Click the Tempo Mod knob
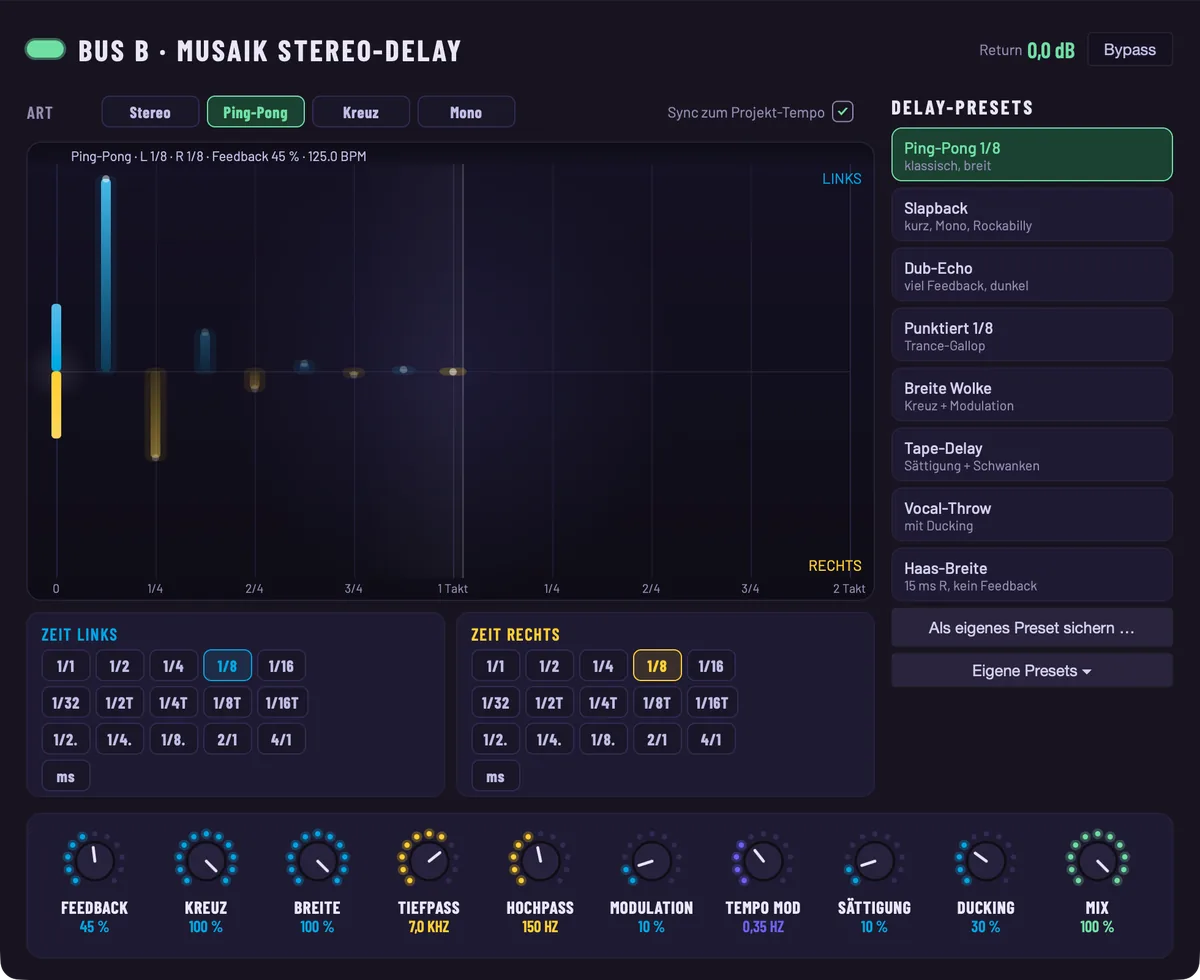This screenshot has width=1200, height=980. 763,859
